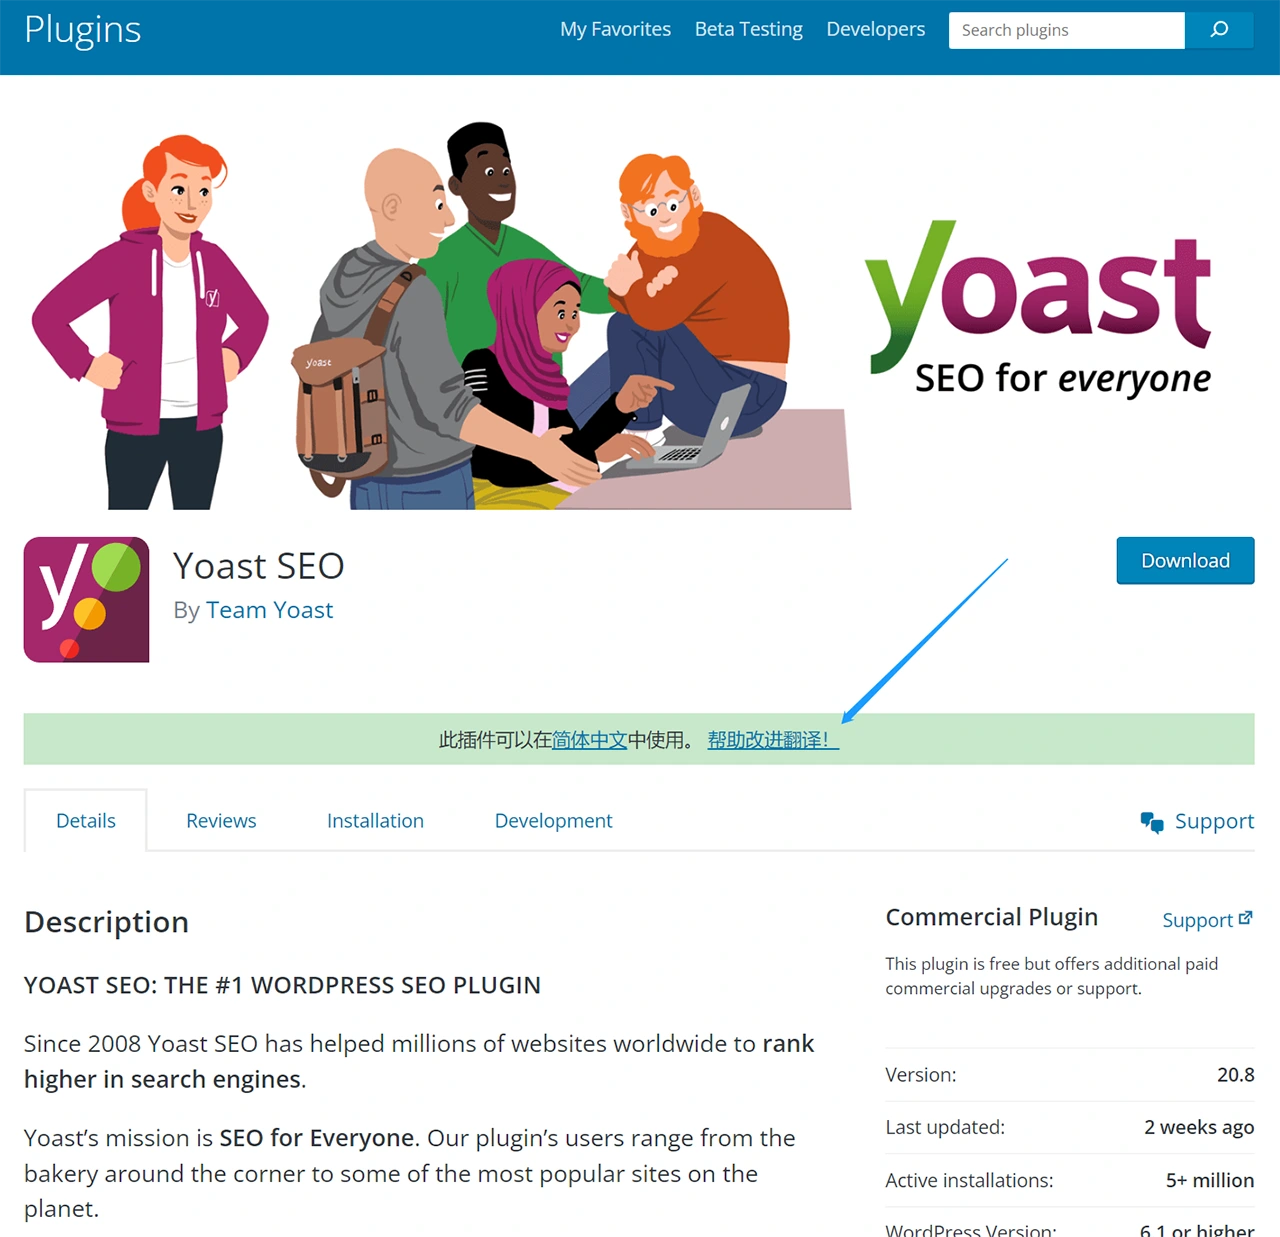Screen dimensions: 1280x1237
Task: Focus the Search plugins field
Action: pyautogui.click(x=1067, y=30)
